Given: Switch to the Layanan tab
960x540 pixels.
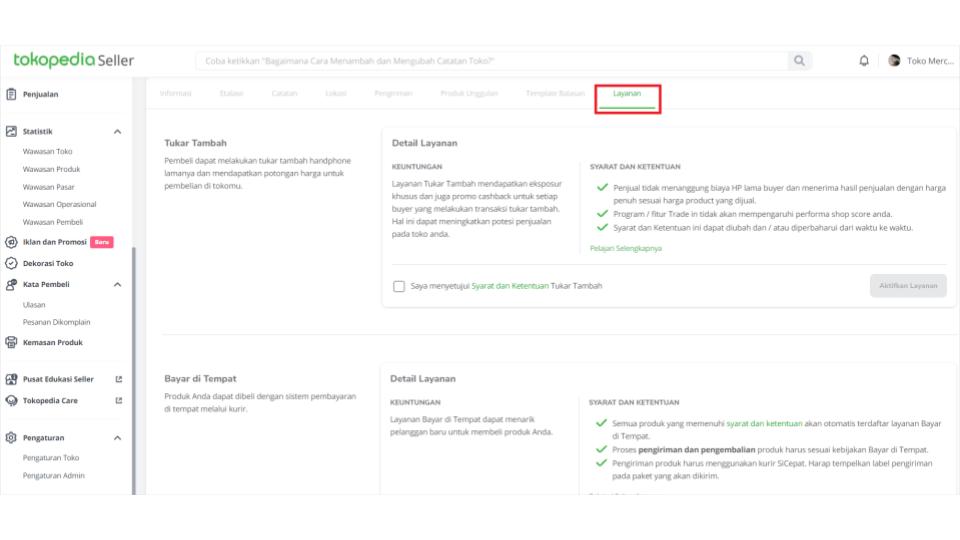Looking at the screenshot, I should point(627,94).
